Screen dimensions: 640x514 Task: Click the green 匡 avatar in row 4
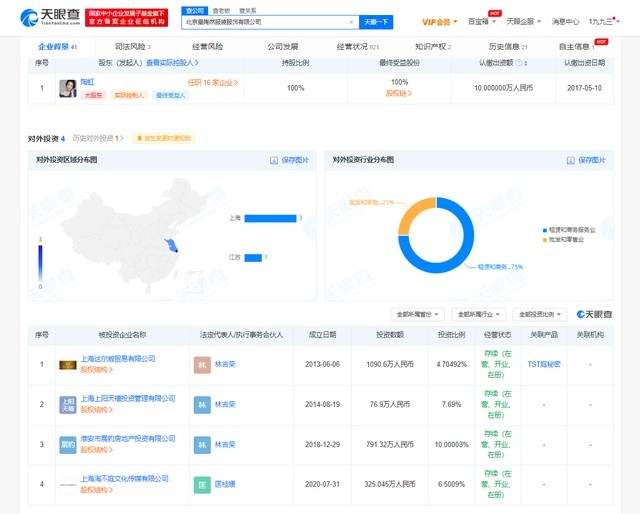(202, 485)
